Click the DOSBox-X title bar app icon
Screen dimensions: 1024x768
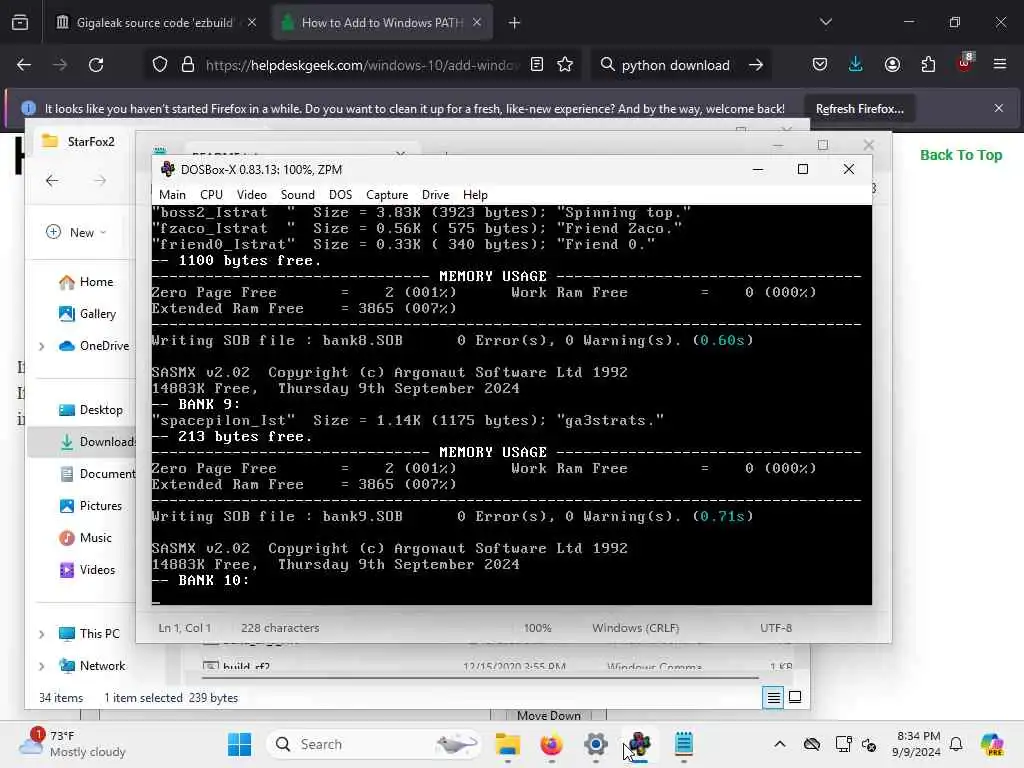(x=168, y=169)
